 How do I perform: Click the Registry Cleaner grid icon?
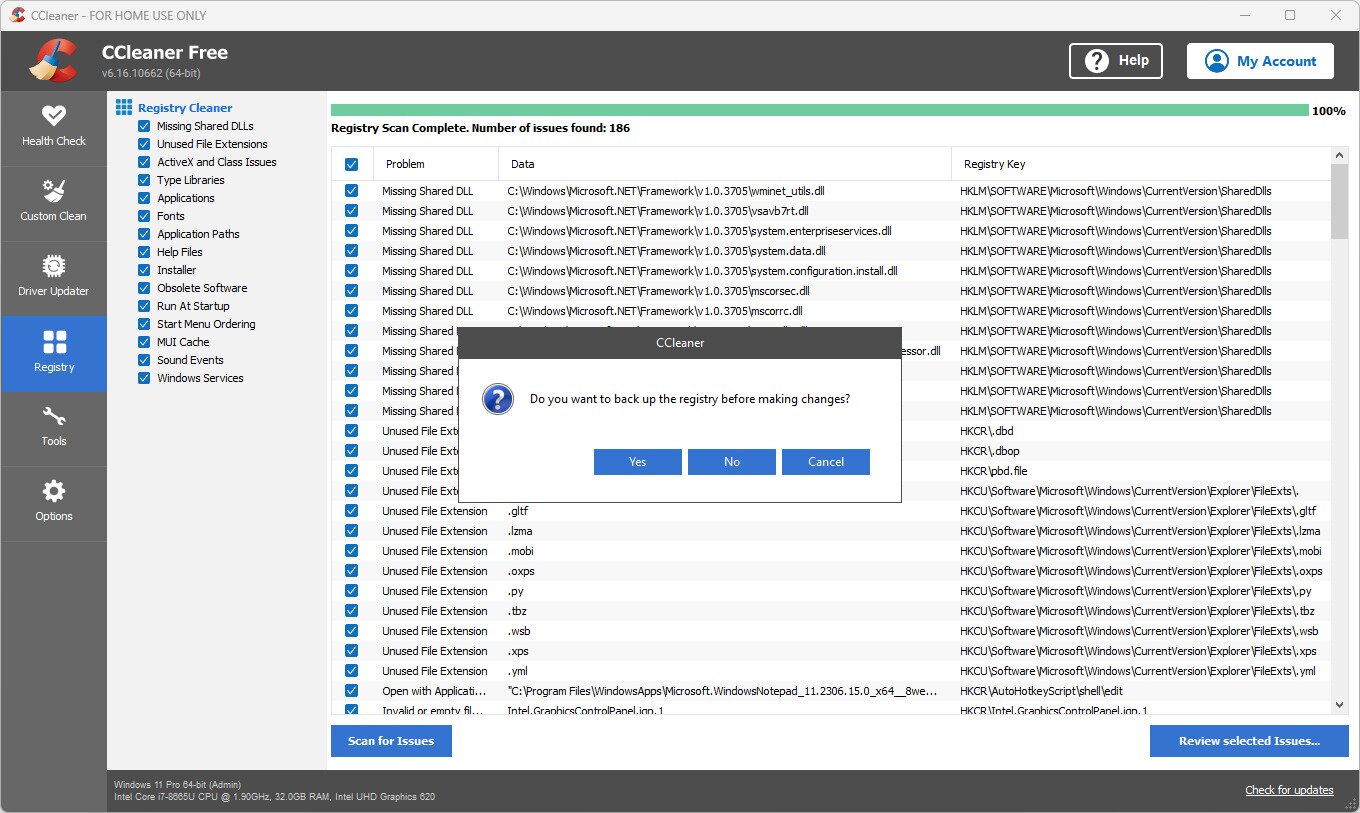[x=123, y=107]
